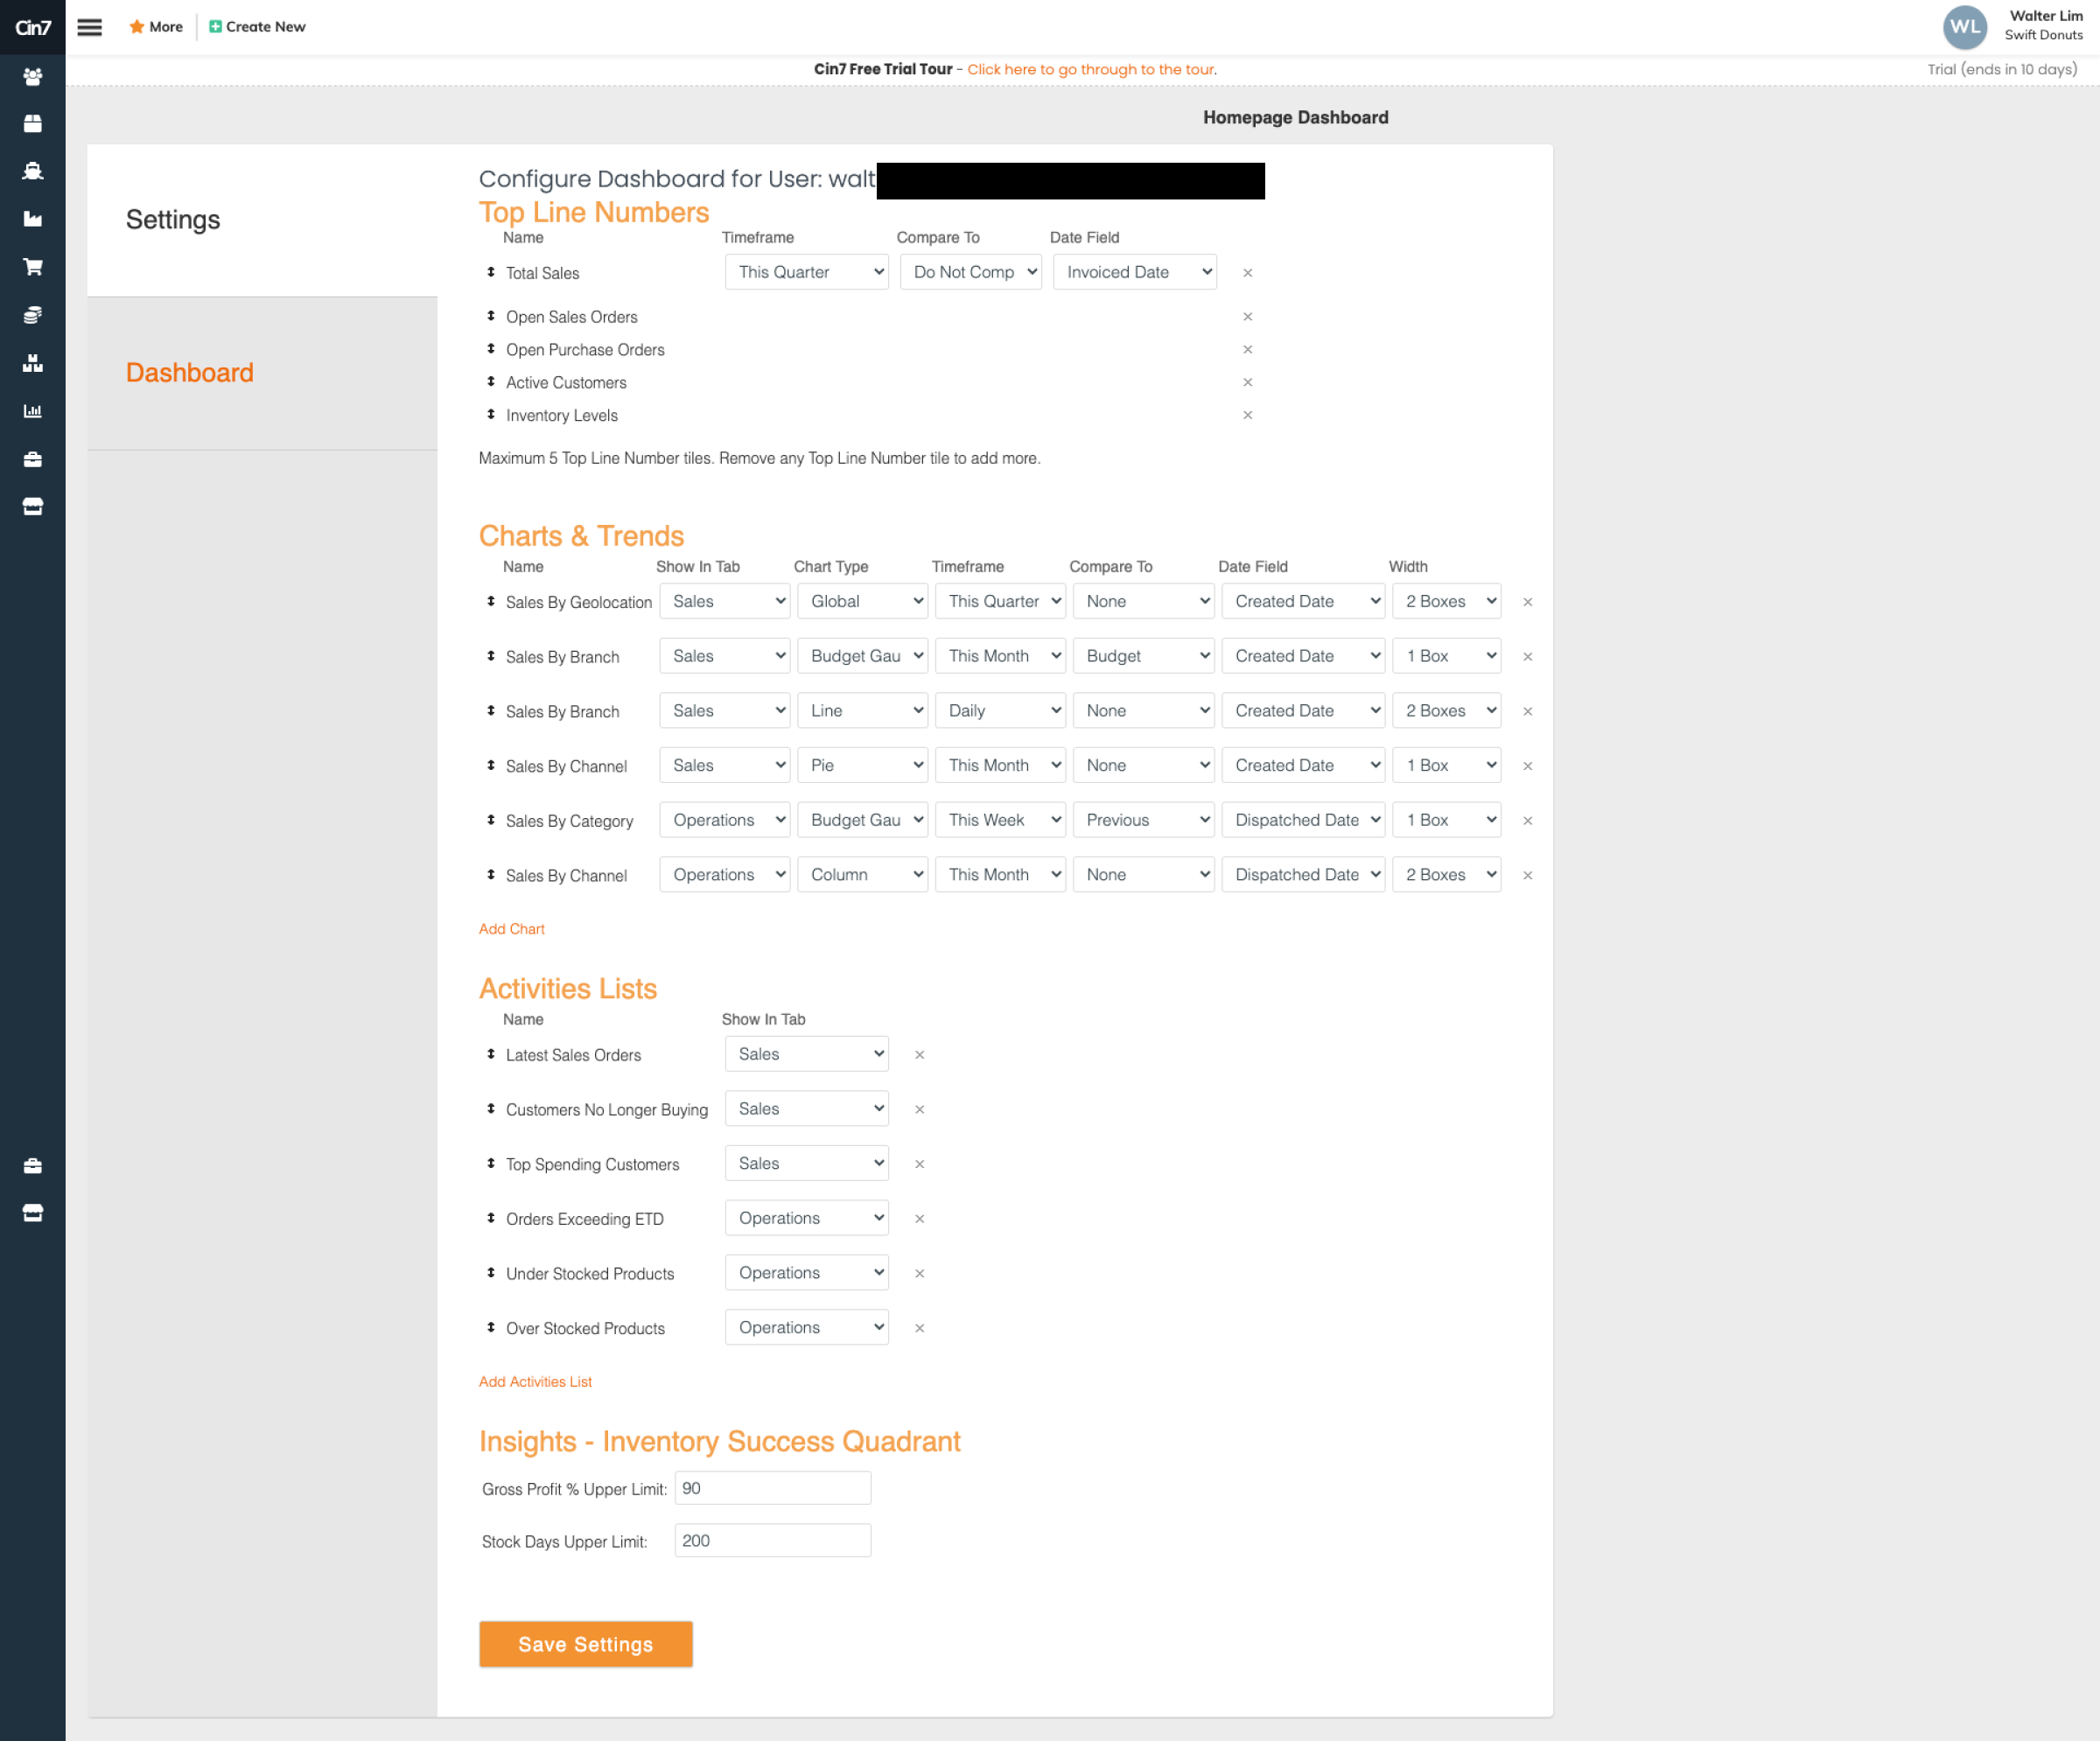This screenshot has height=1741, width=2100.
Task: Open Over Stocked Products tab dropdown
Action: (807, 1327)
